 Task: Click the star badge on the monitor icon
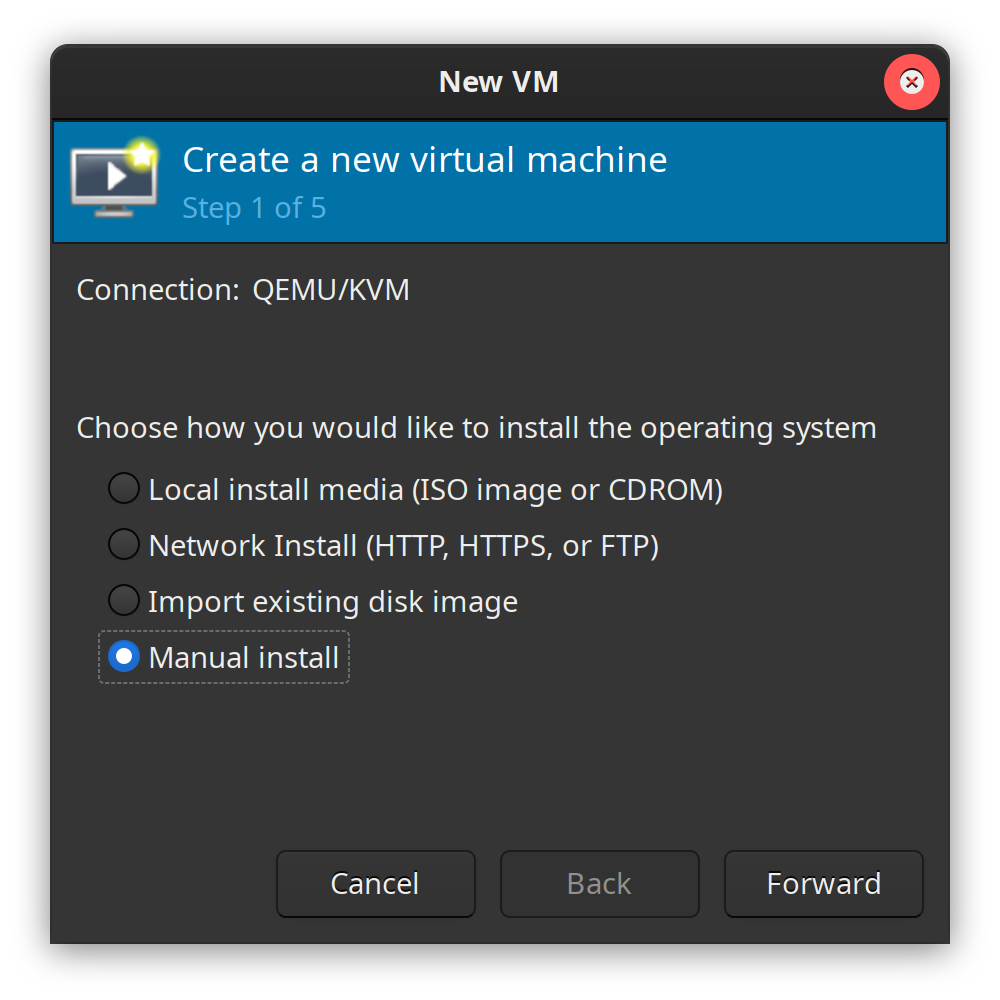tap(143, 154)
